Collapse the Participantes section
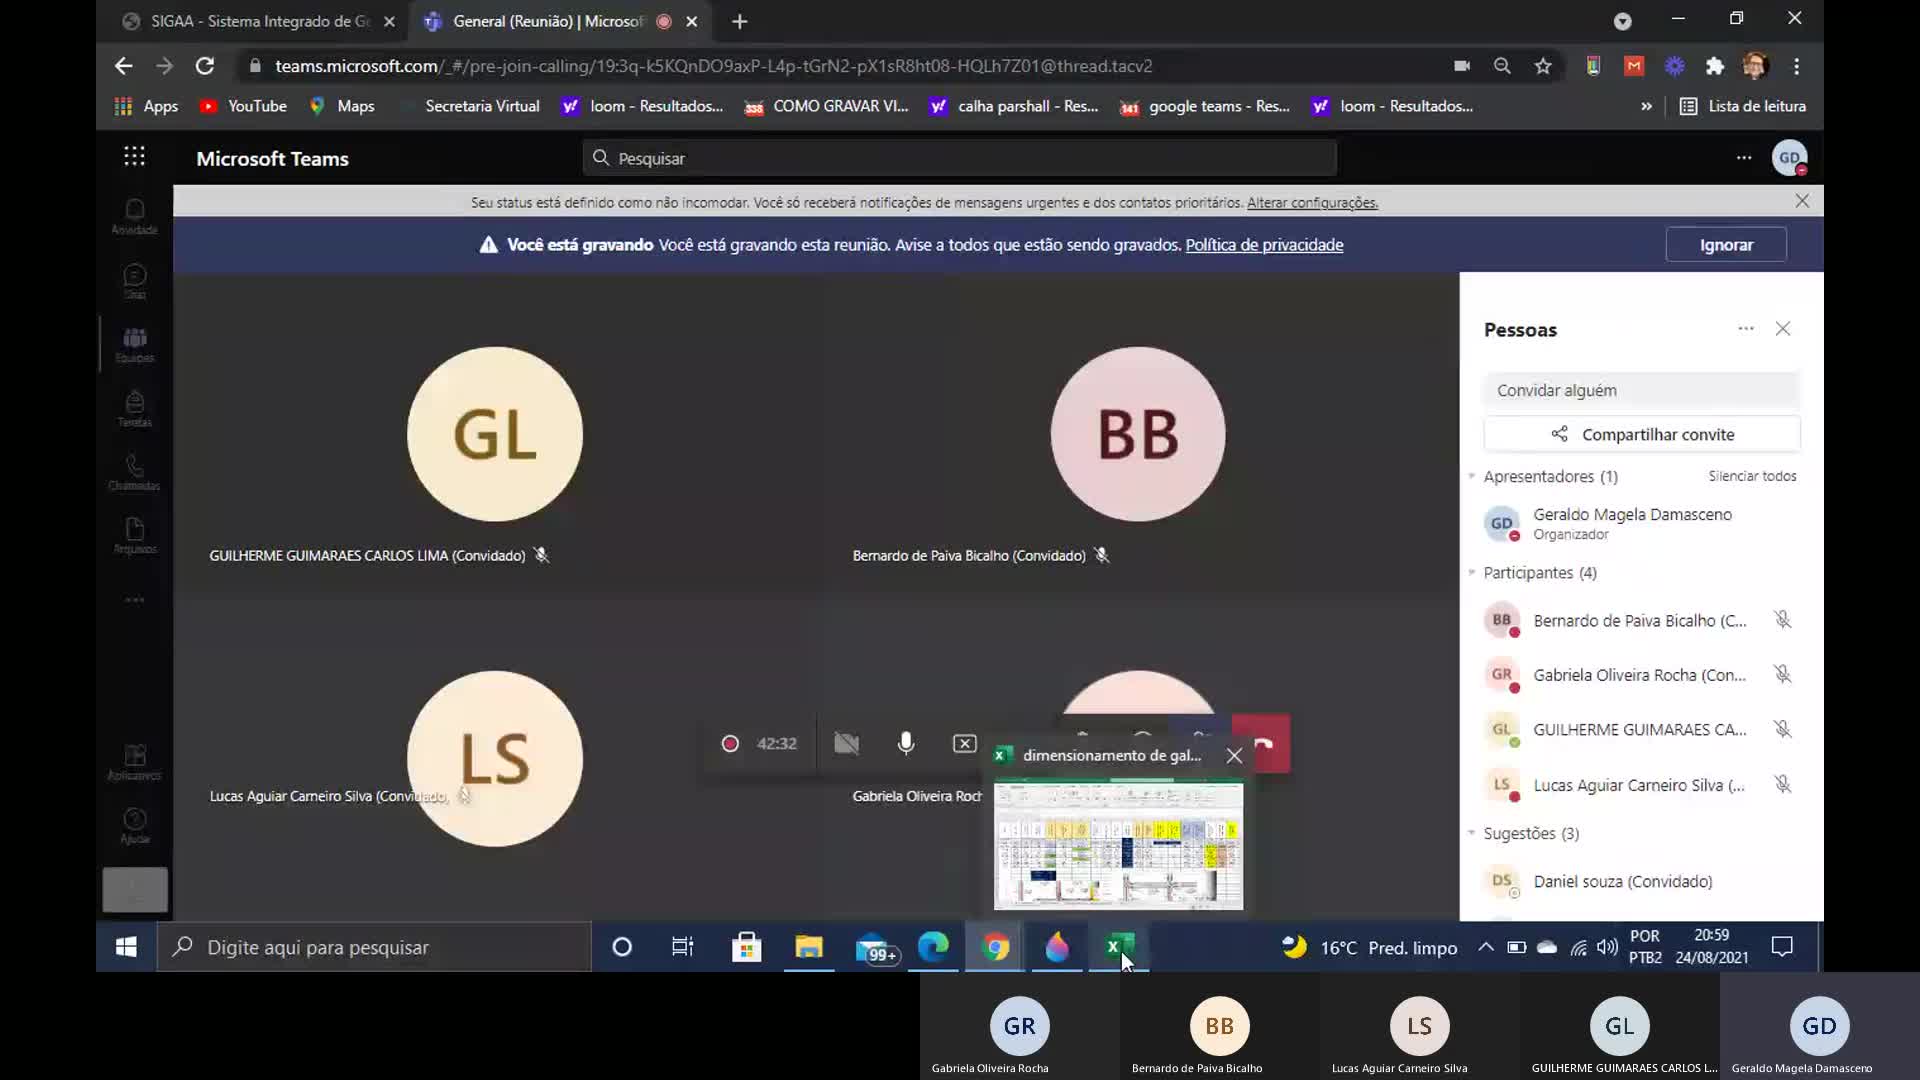Image resolution: width=1920 pixels, height=1080 pixels. coord(1472,572)
